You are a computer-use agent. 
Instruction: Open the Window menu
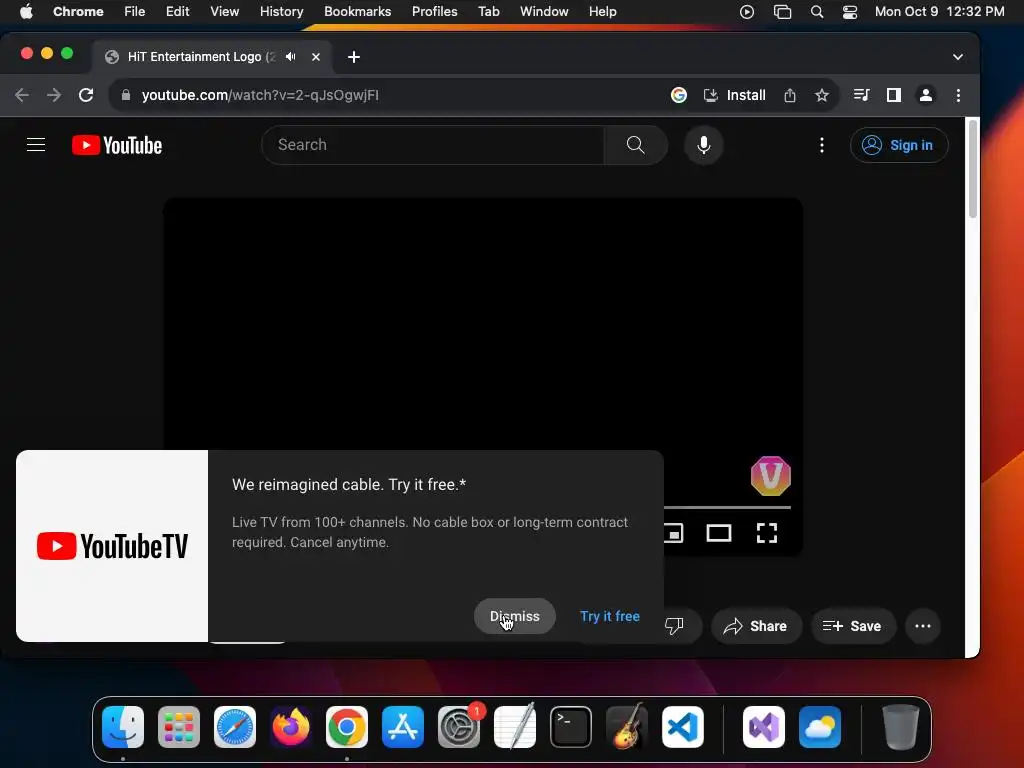(x=544, y=12)
